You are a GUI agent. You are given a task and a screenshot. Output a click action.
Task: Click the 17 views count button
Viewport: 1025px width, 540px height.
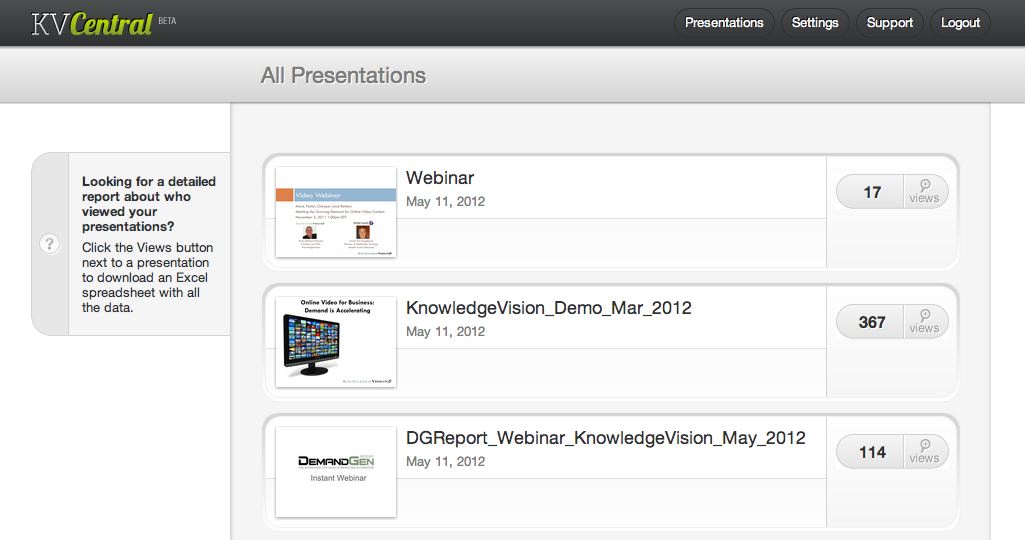coord(872,192)
